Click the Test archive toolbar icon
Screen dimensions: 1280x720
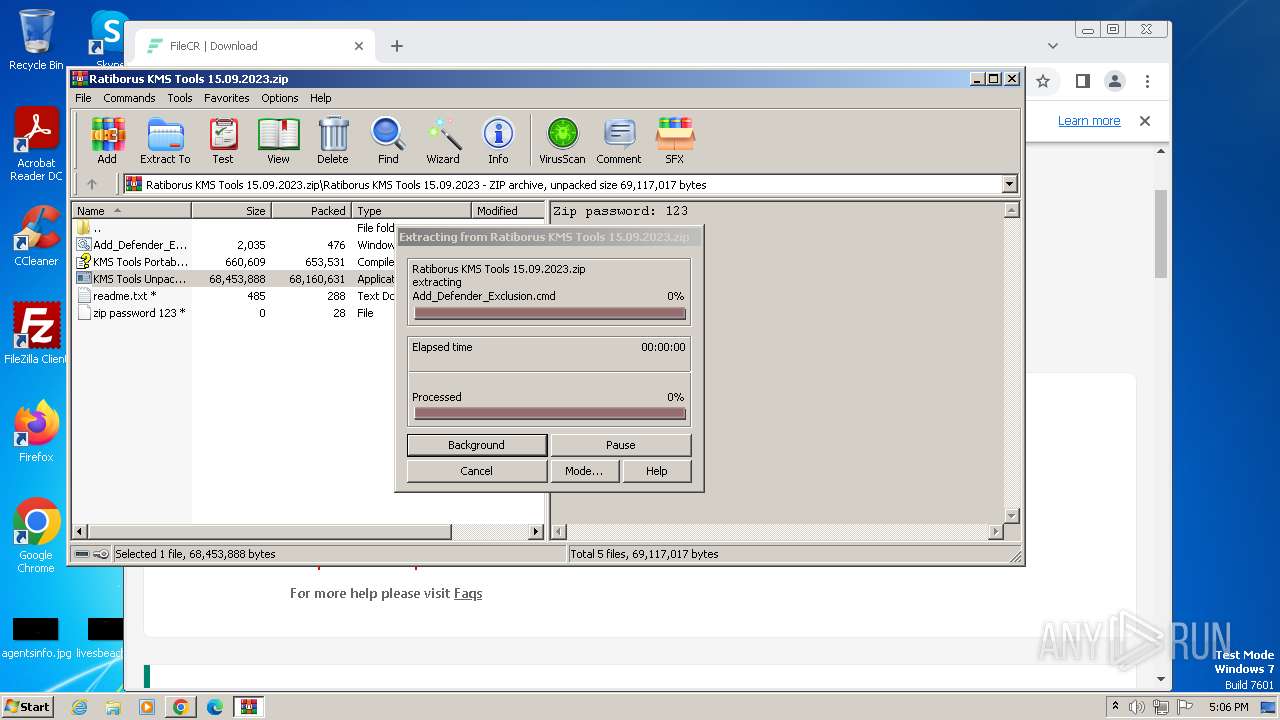pyautogui.click(x=223, y=141)
